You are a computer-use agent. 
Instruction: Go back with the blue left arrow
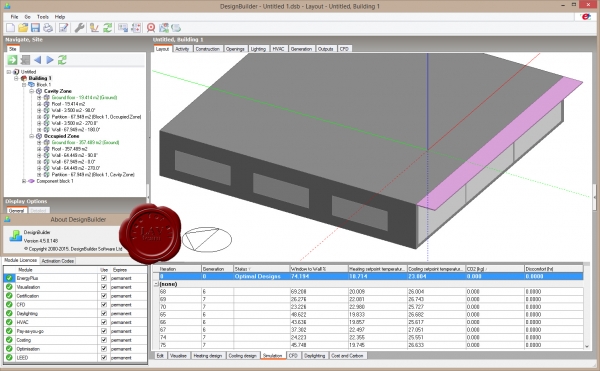point(38,60)
